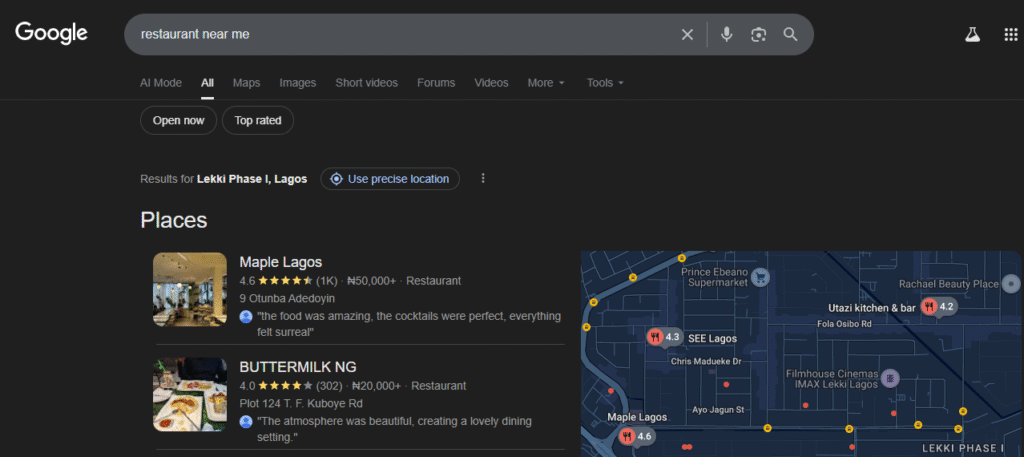Open the Google apps grid

point(1010,34)
